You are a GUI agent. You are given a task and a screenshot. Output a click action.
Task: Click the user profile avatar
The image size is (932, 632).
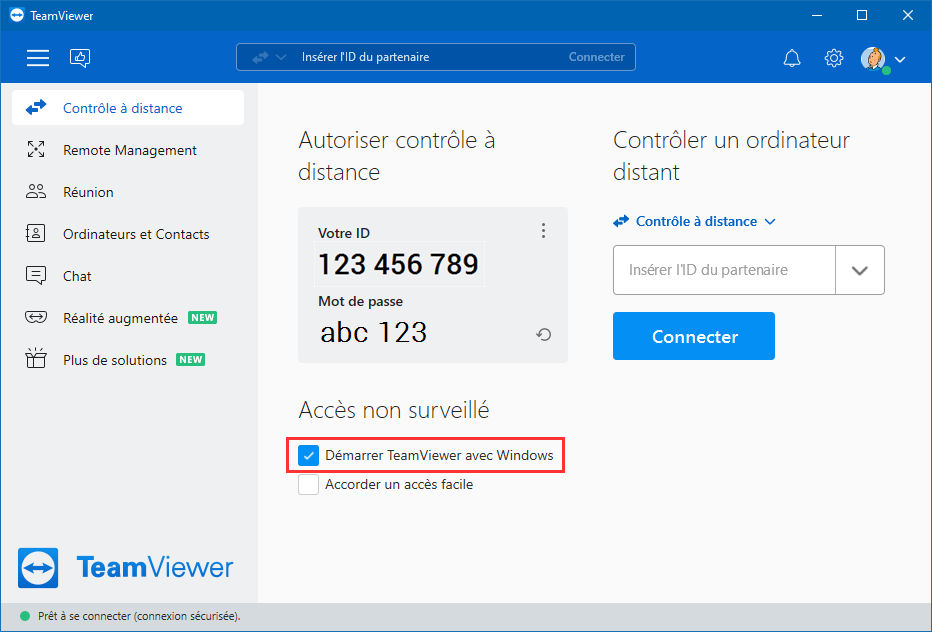(x=873, y=58)
